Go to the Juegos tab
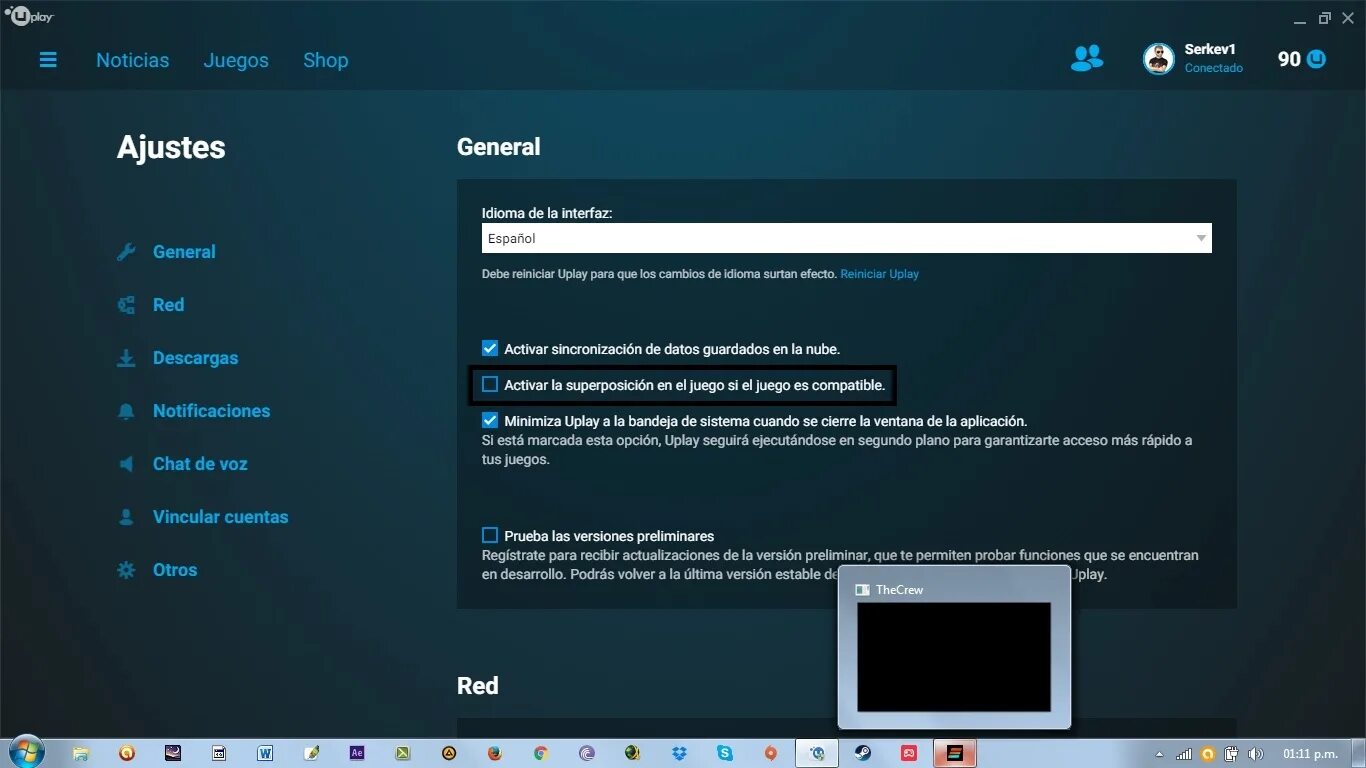The image size is (1366, 768). (236, 60)
